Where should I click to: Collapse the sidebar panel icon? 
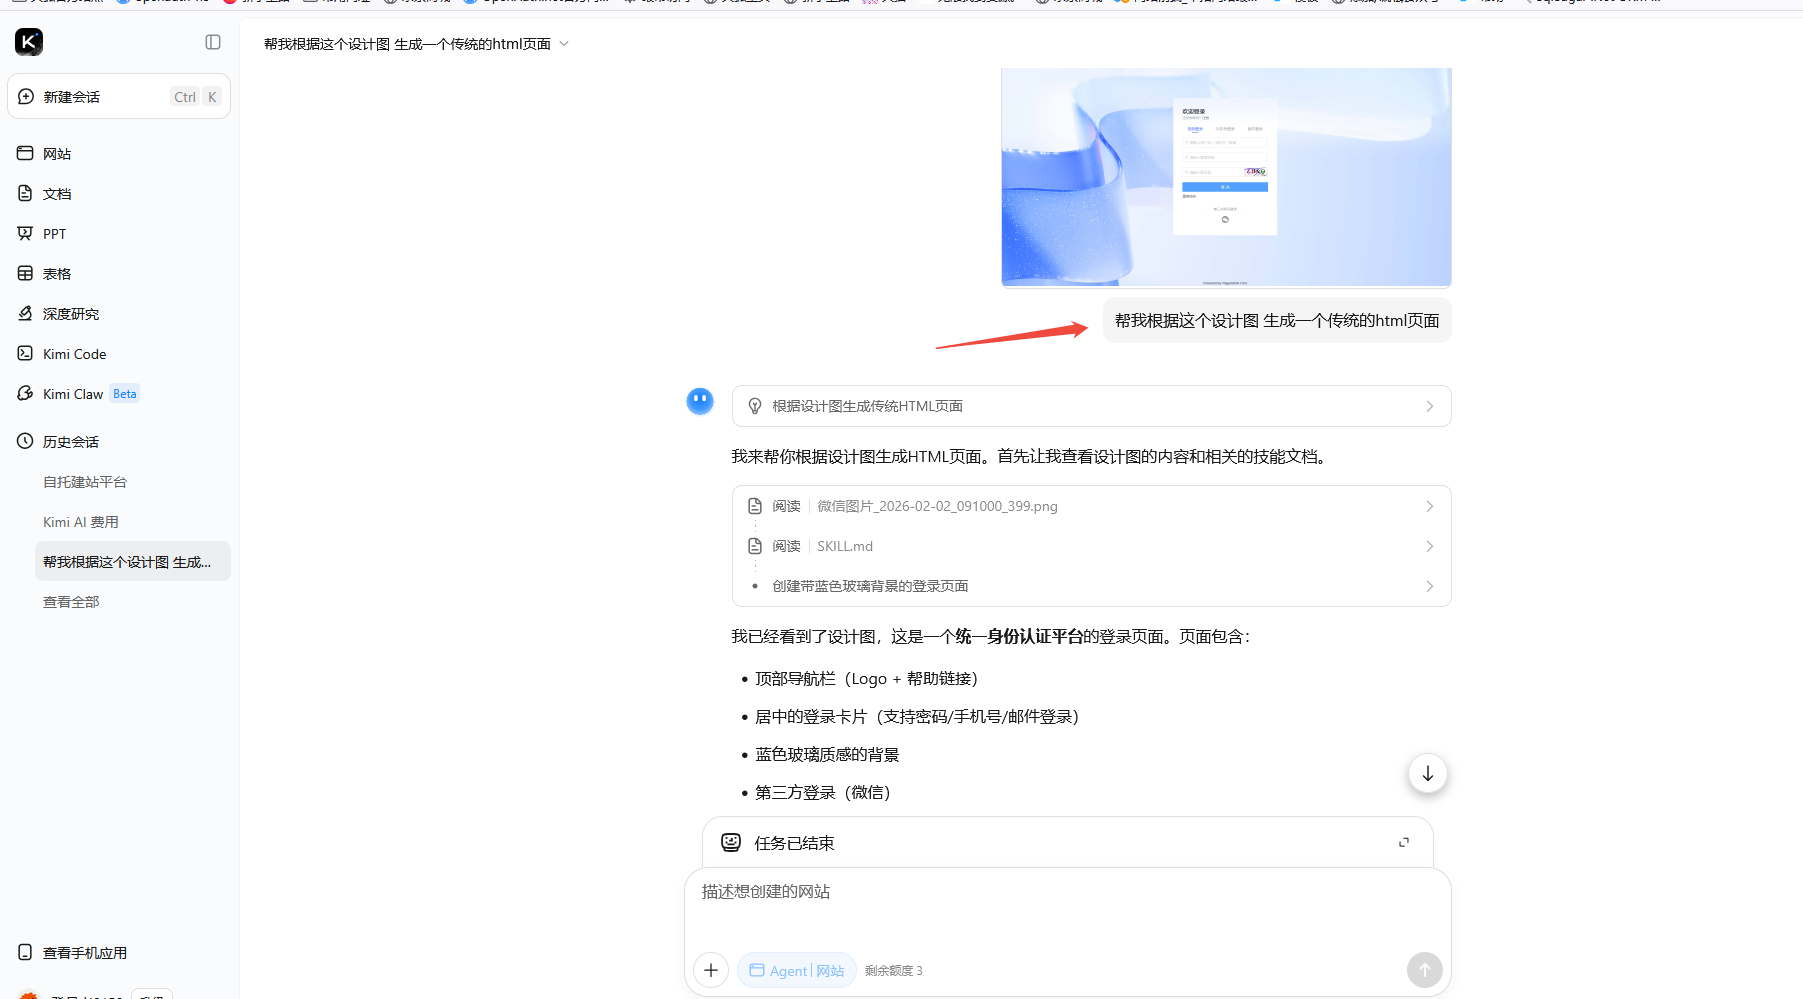point(213,42)
